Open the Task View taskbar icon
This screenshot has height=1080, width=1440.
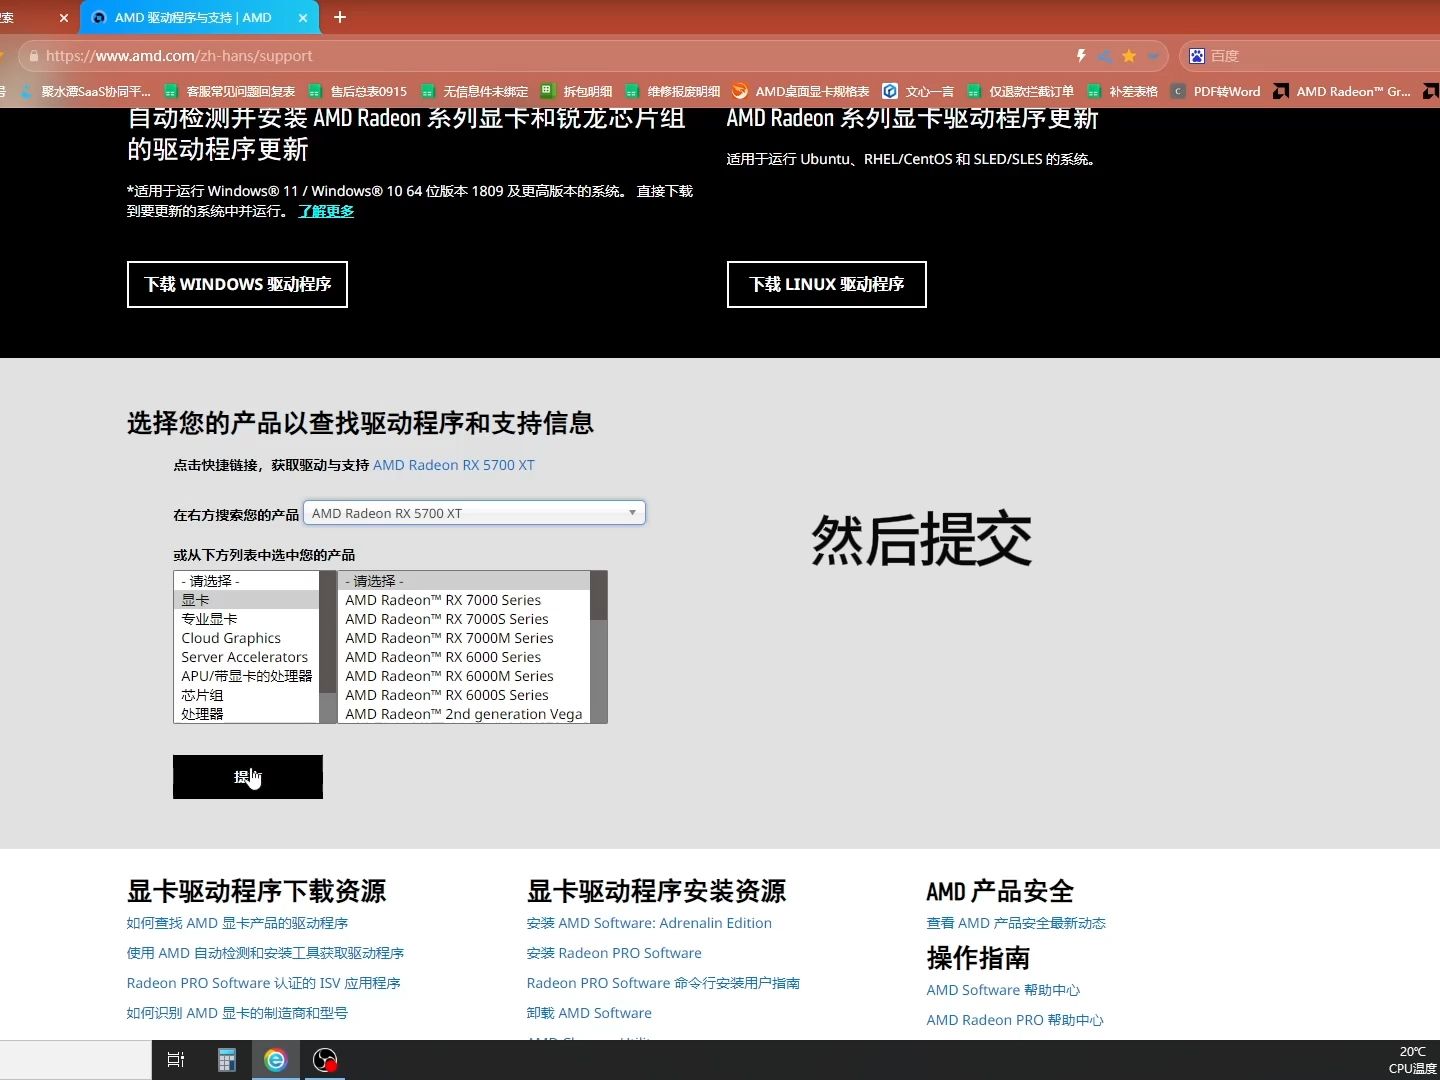point(176,1060)
